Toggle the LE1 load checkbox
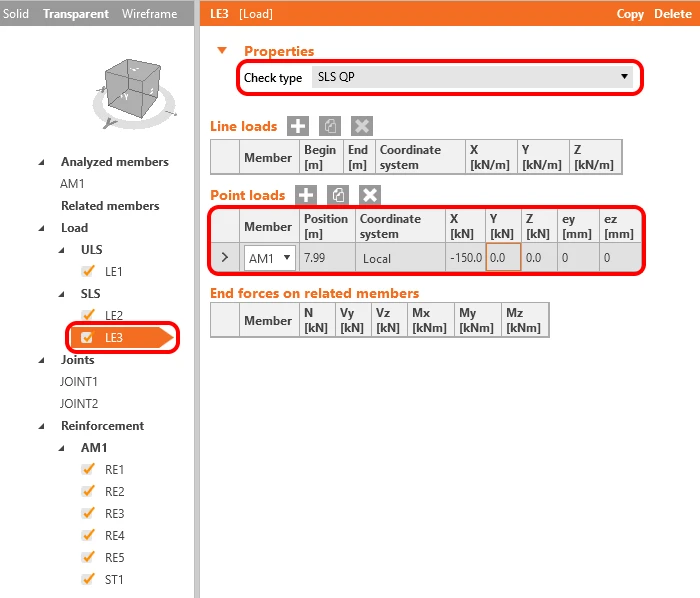This screenshot has width=700, height=598. point(88,271)
